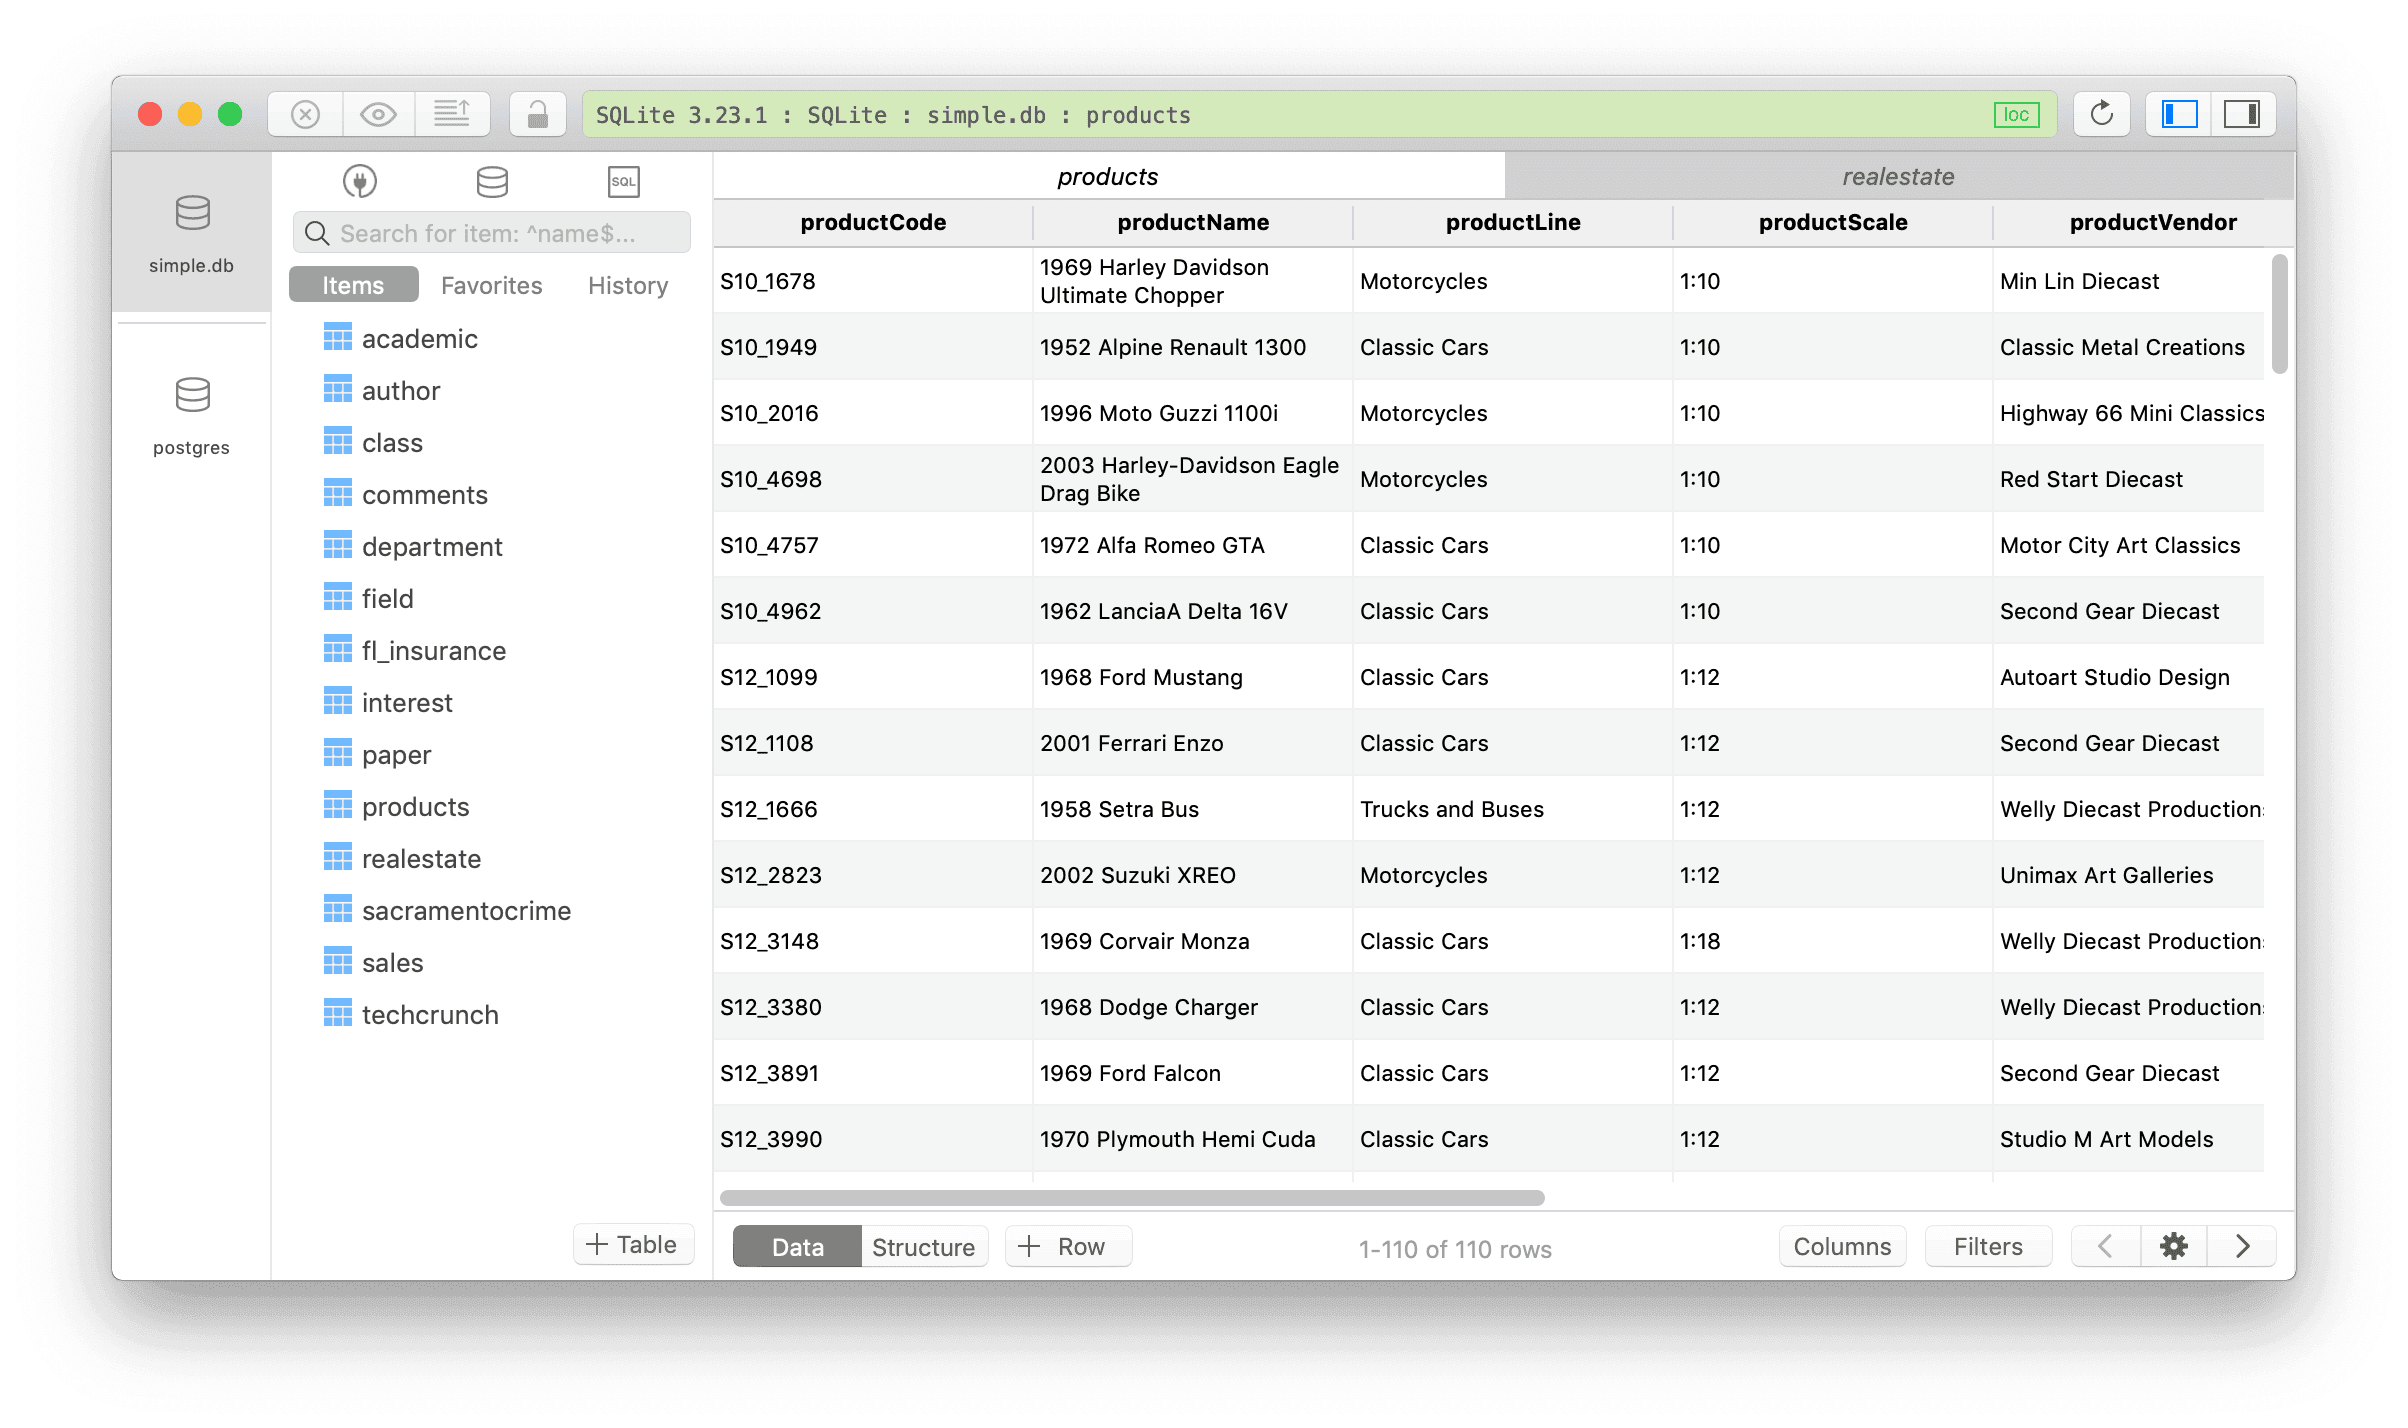Click the eye preview icon in toolbar
The width and height of the screenshot is (2408, 1428).
pos(378,115)
